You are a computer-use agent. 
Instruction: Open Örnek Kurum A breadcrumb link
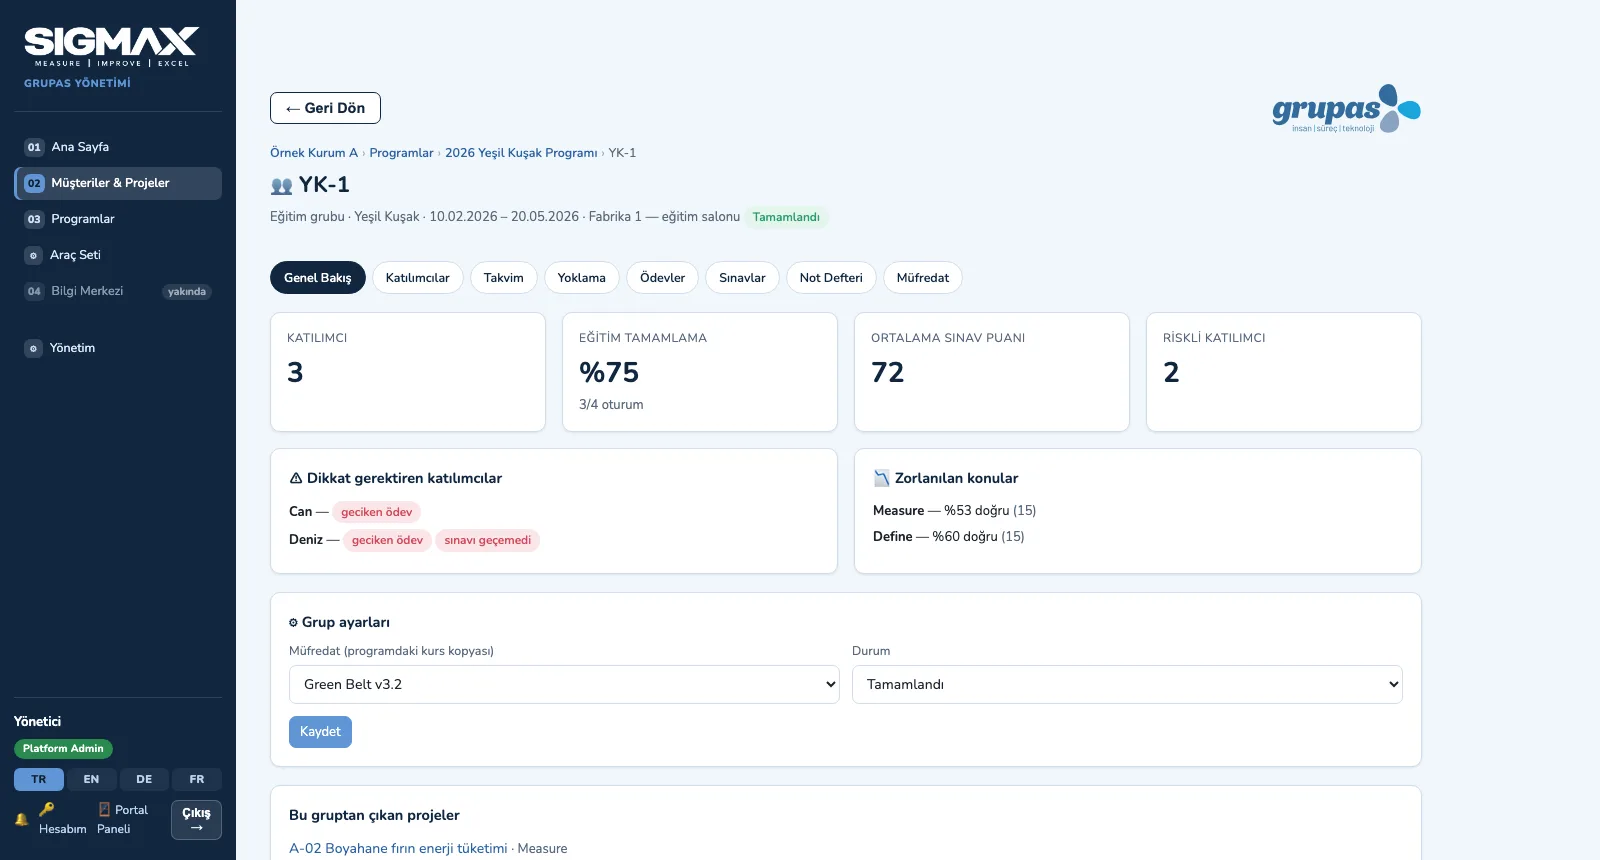tap(314, 153)
